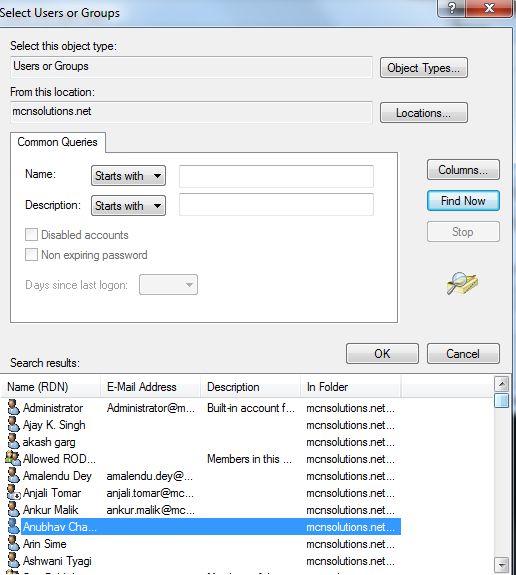
Task: Click the magnifier search icon under Stop
Action: tap(462, 283)
